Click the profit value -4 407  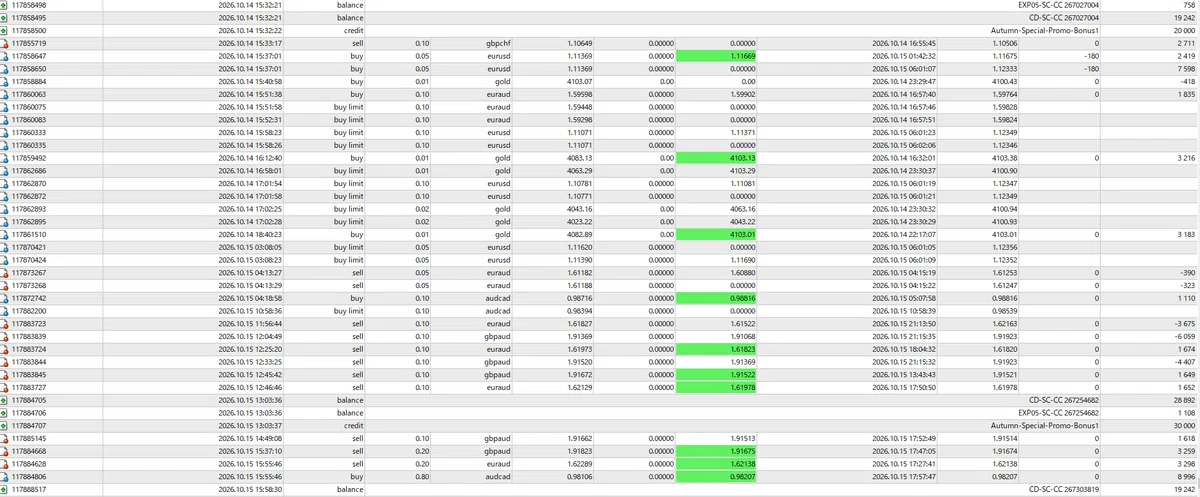[1183, 362]
